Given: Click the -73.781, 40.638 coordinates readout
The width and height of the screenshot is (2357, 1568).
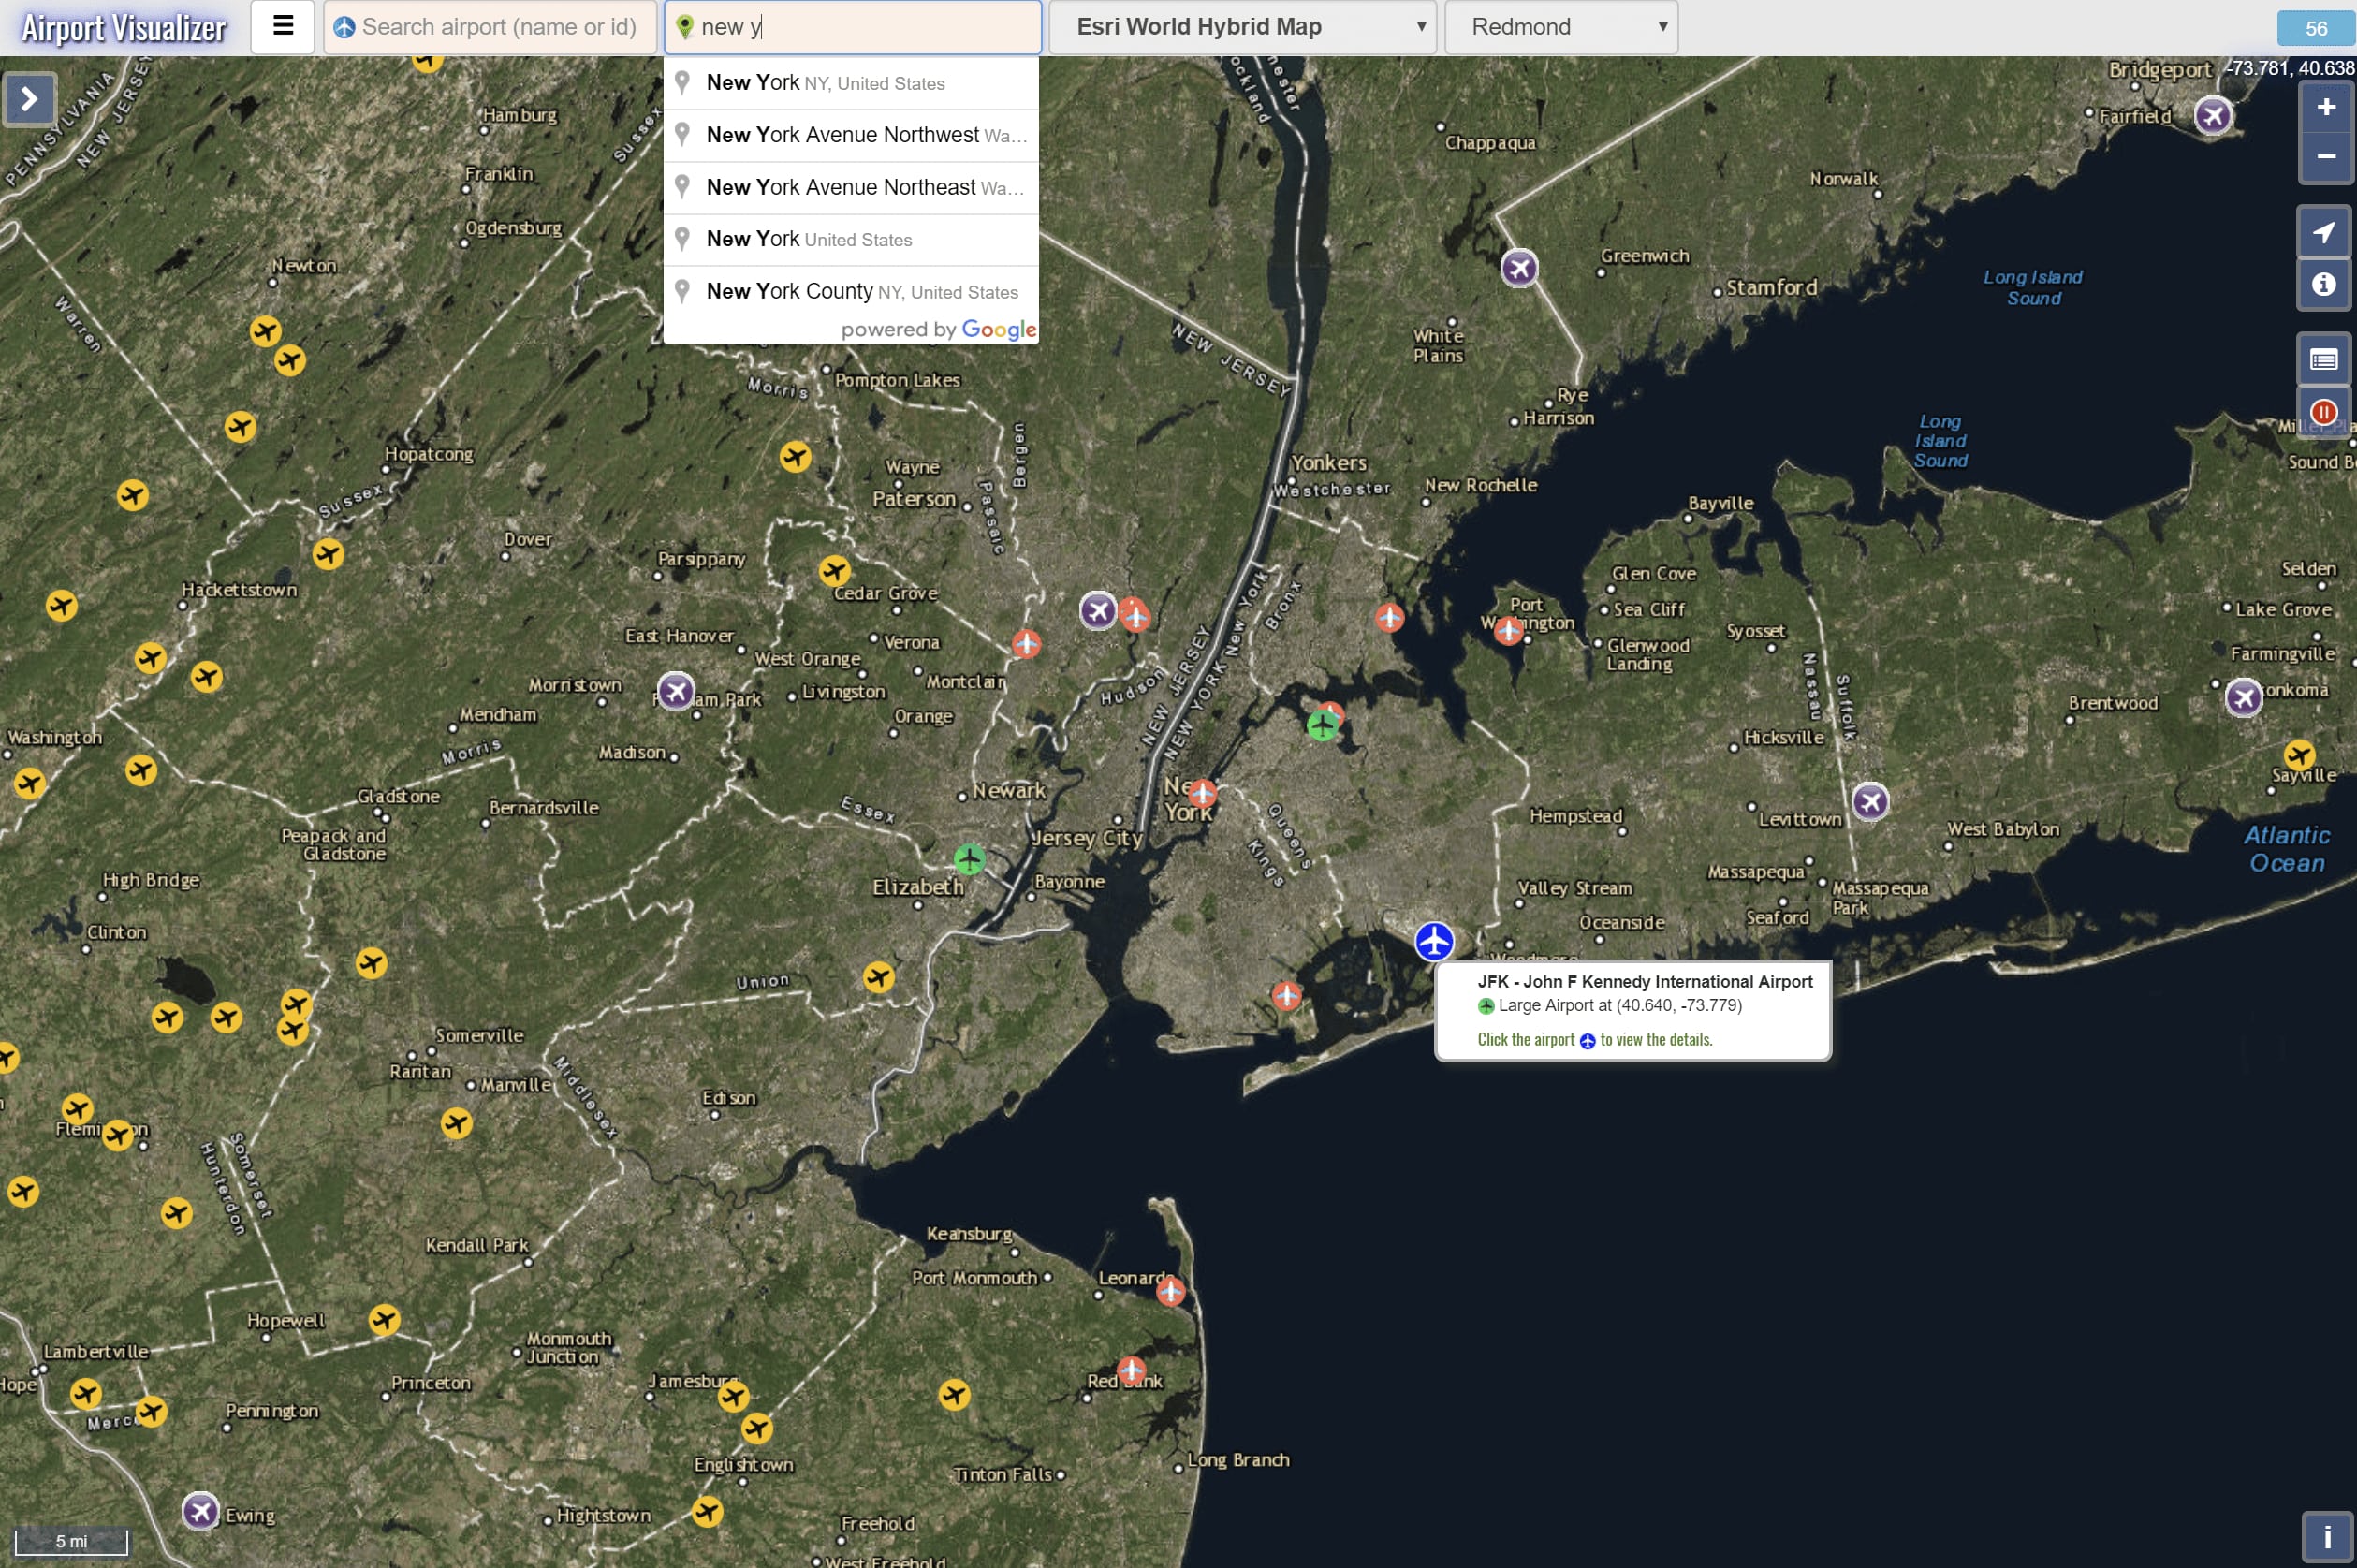Looking at the screenshot, I should 2290,68.
